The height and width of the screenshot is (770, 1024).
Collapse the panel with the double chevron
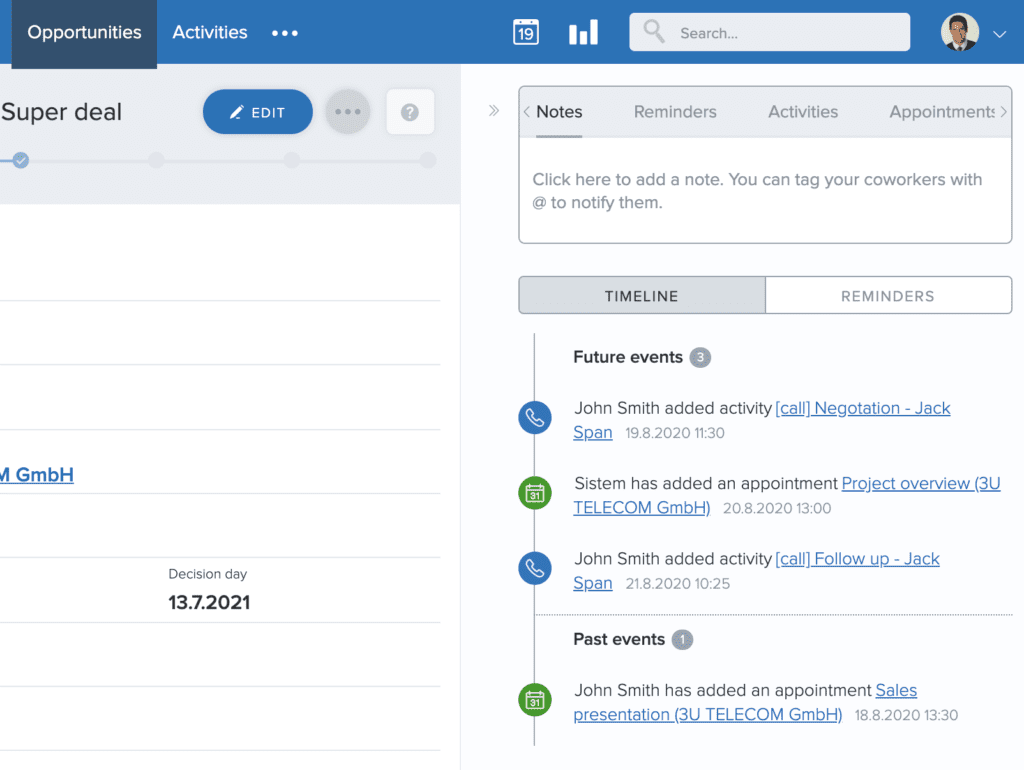(x=493, y=112)
